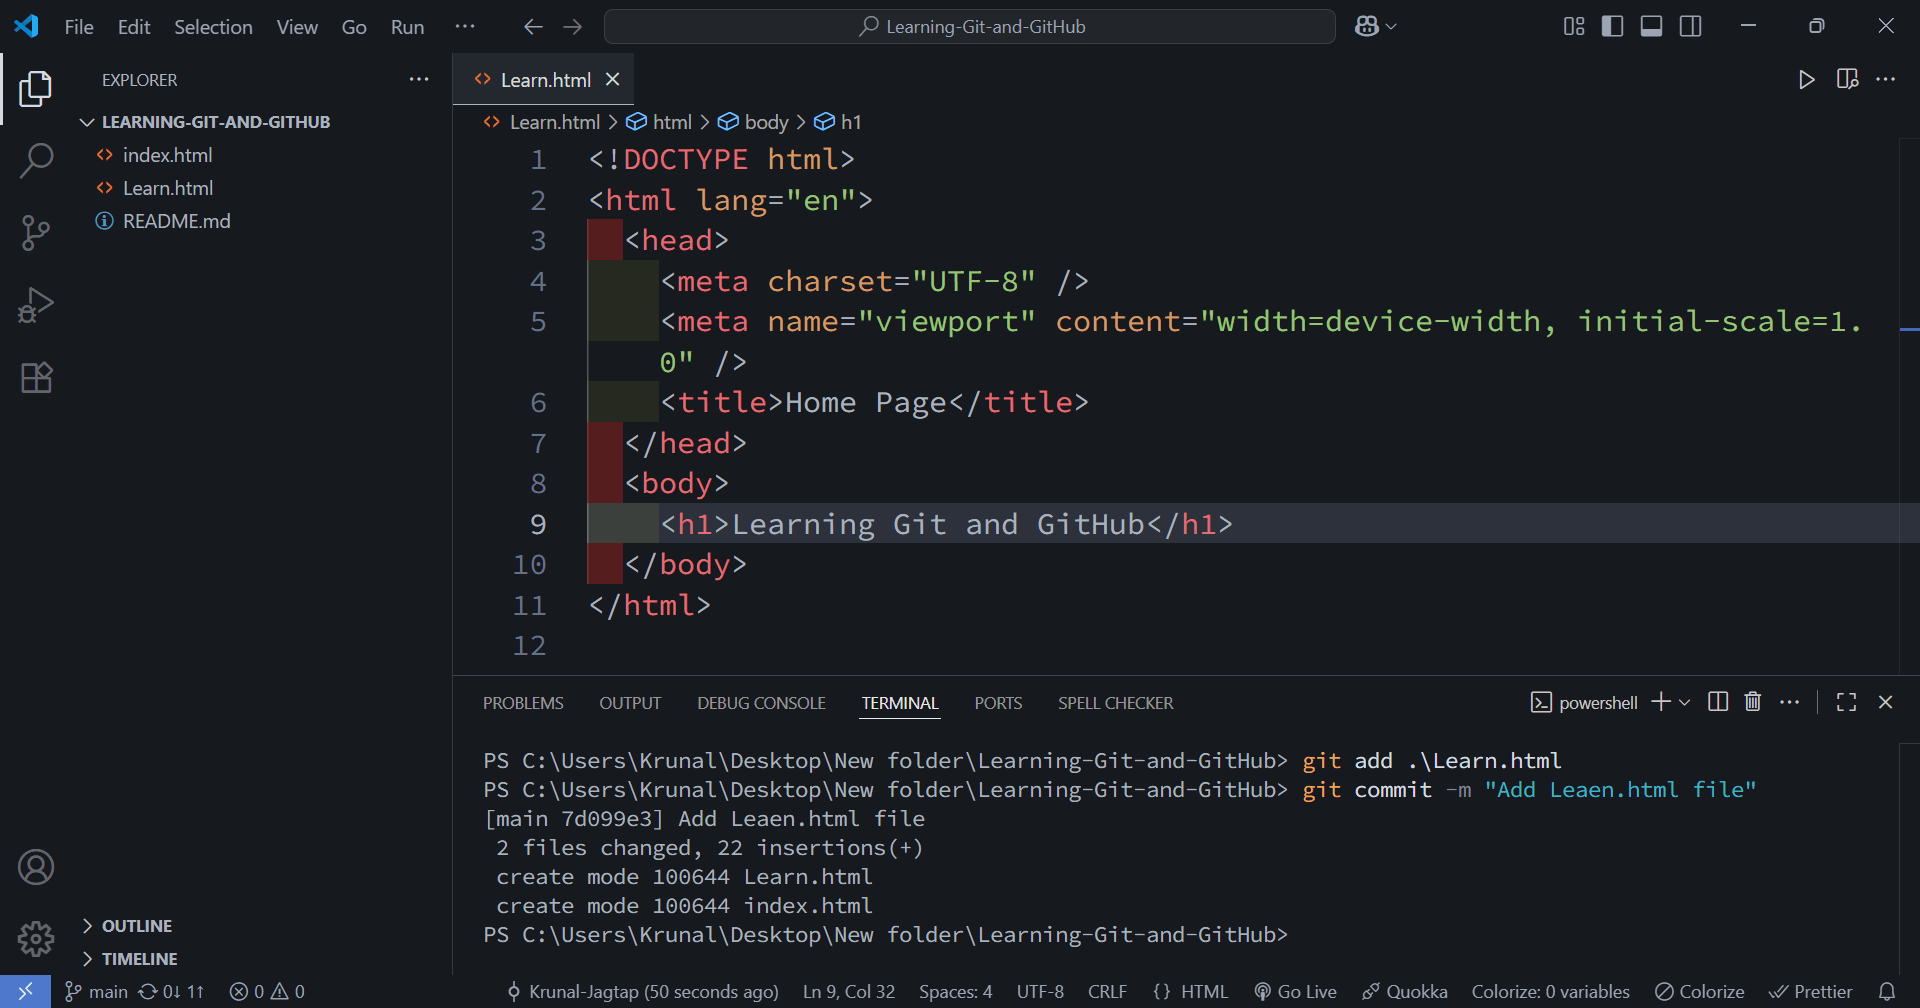Click CRLF end of line selector

[x=1107, y=992]
